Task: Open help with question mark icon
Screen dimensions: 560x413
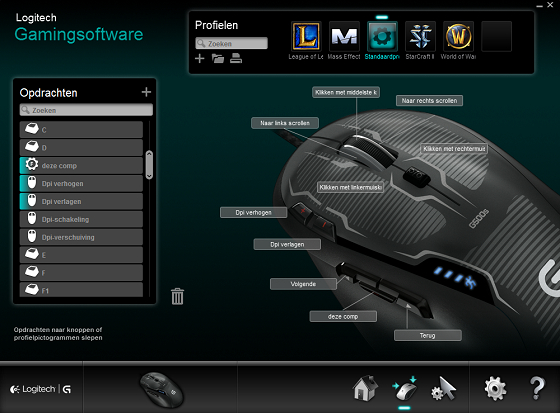Action: [x=536, y=388]
